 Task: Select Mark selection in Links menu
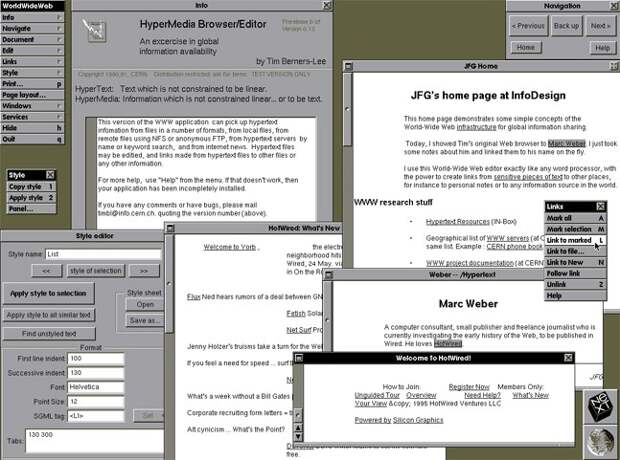575,229
